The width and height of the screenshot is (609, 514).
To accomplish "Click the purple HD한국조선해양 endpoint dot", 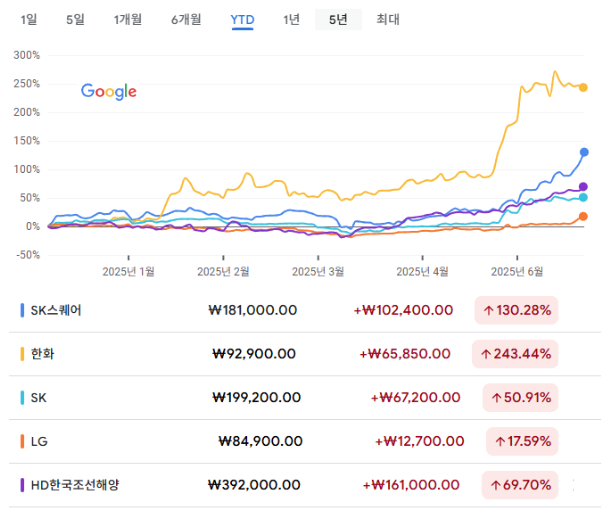I will tap(583, 187).
